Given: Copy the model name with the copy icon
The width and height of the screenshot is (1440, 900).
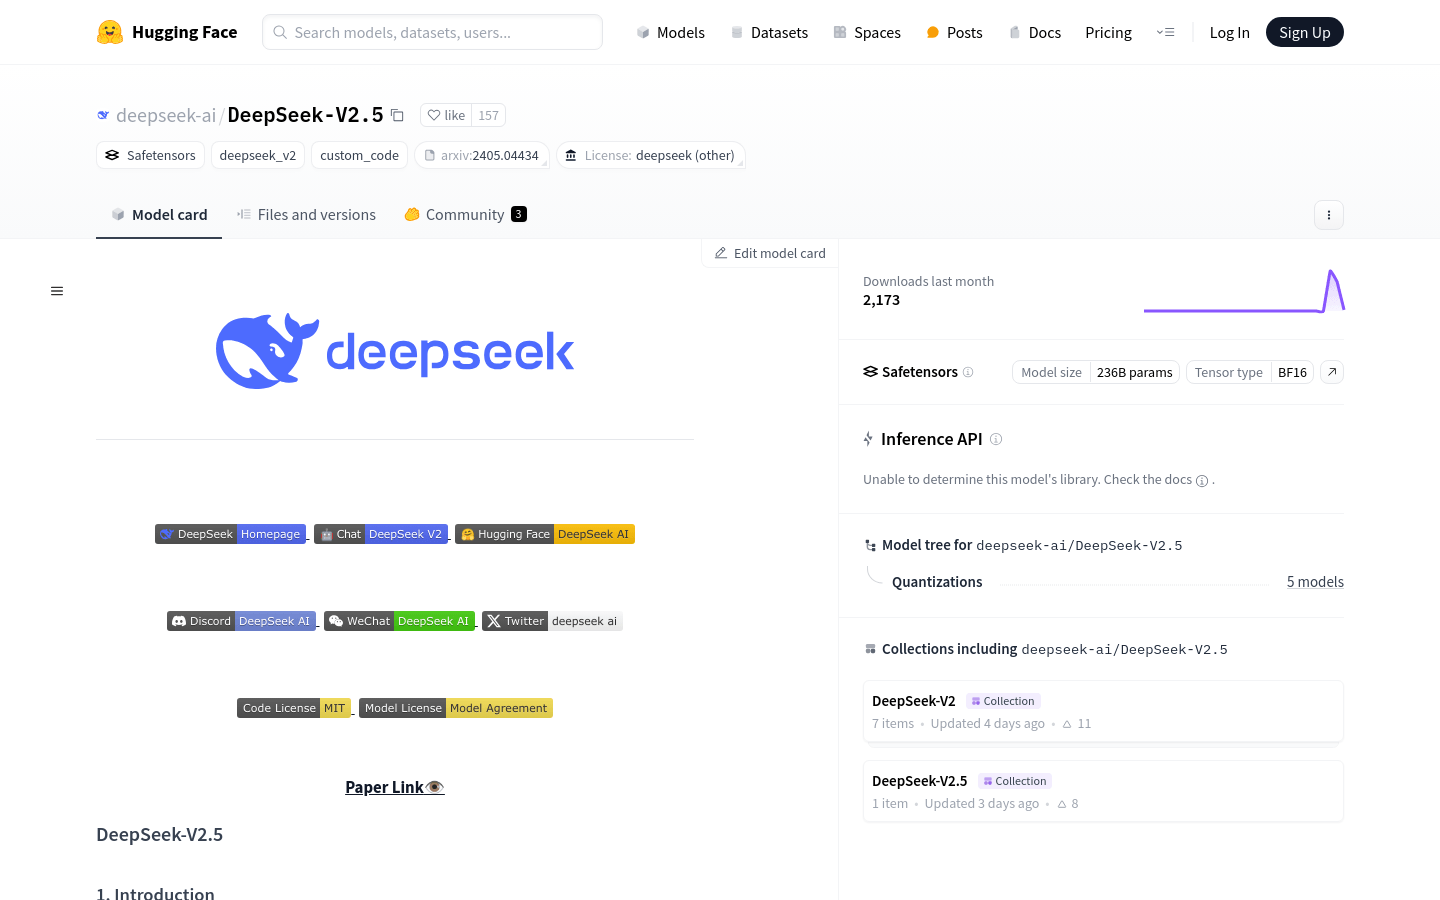Looking at the screenshot, I should click(397, 115).
